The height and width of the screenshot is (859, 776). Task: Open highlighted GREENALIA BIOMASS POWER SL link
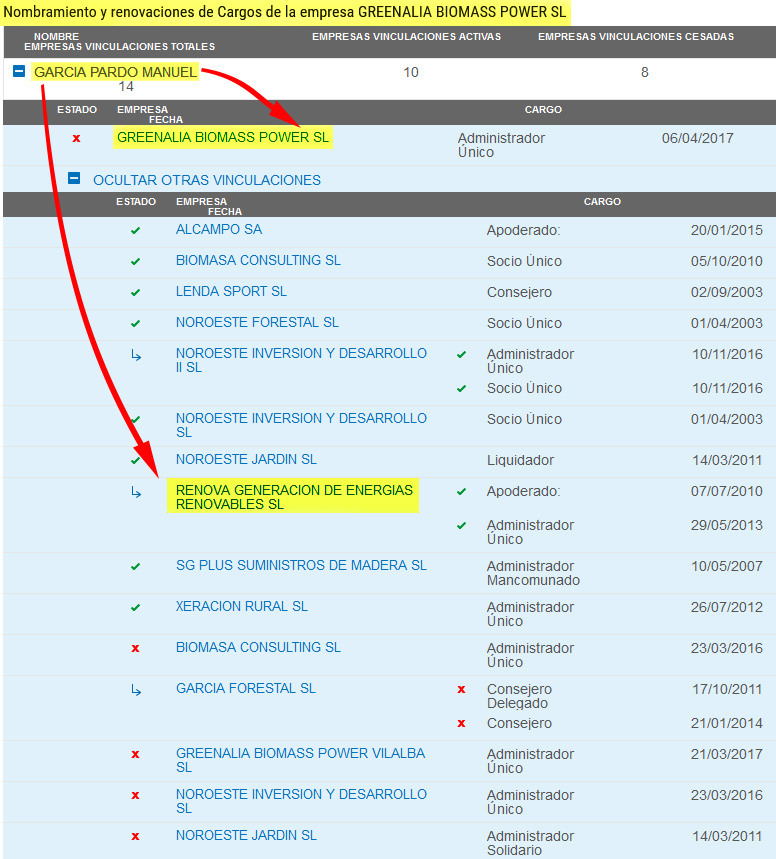point(223,137)
